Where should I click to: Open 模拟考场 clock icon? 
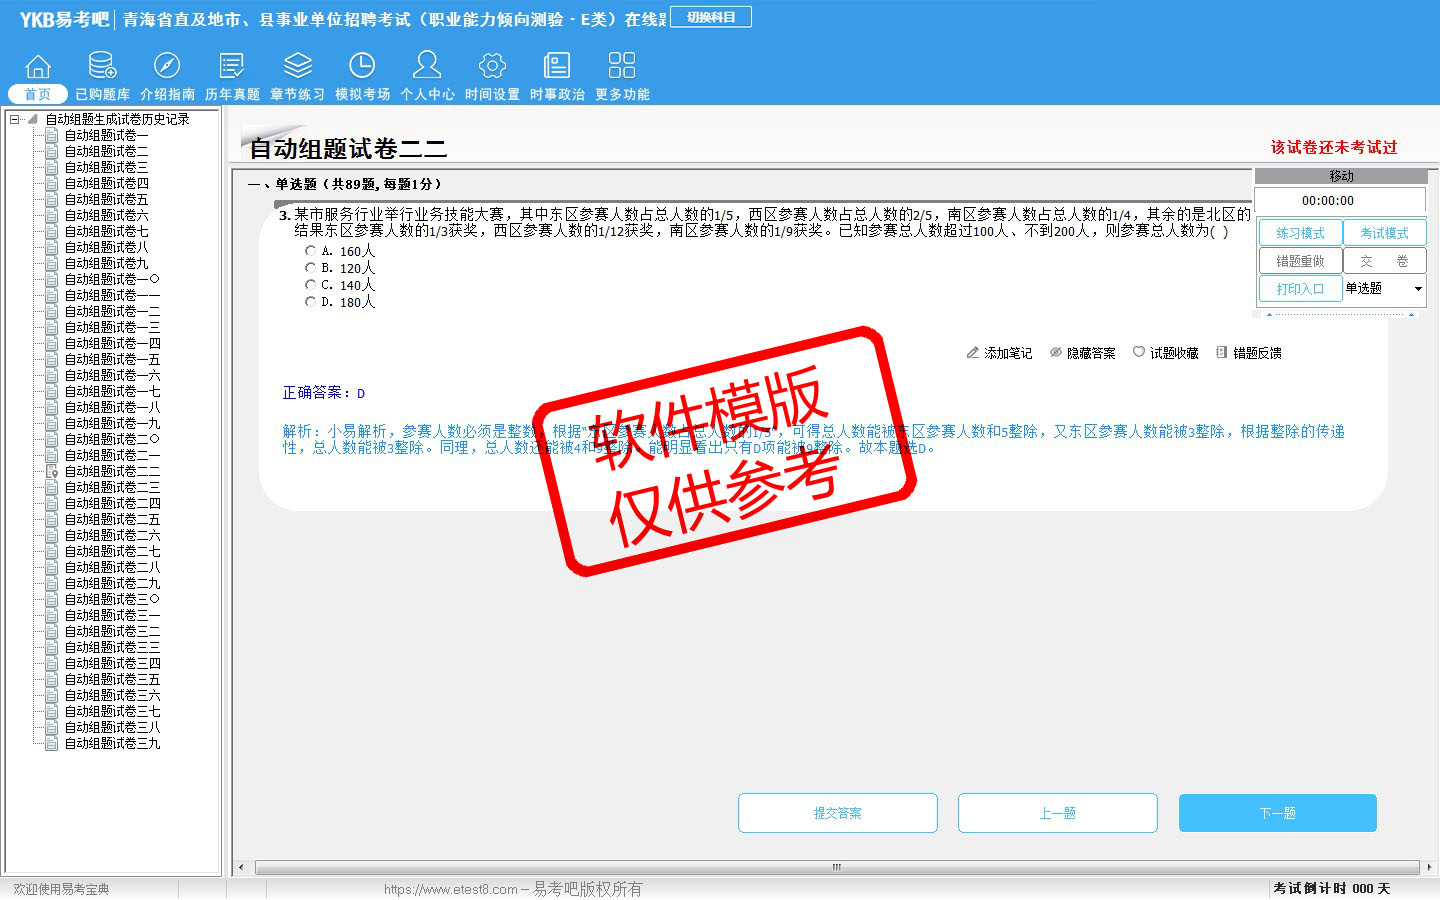tap(362, 66)
